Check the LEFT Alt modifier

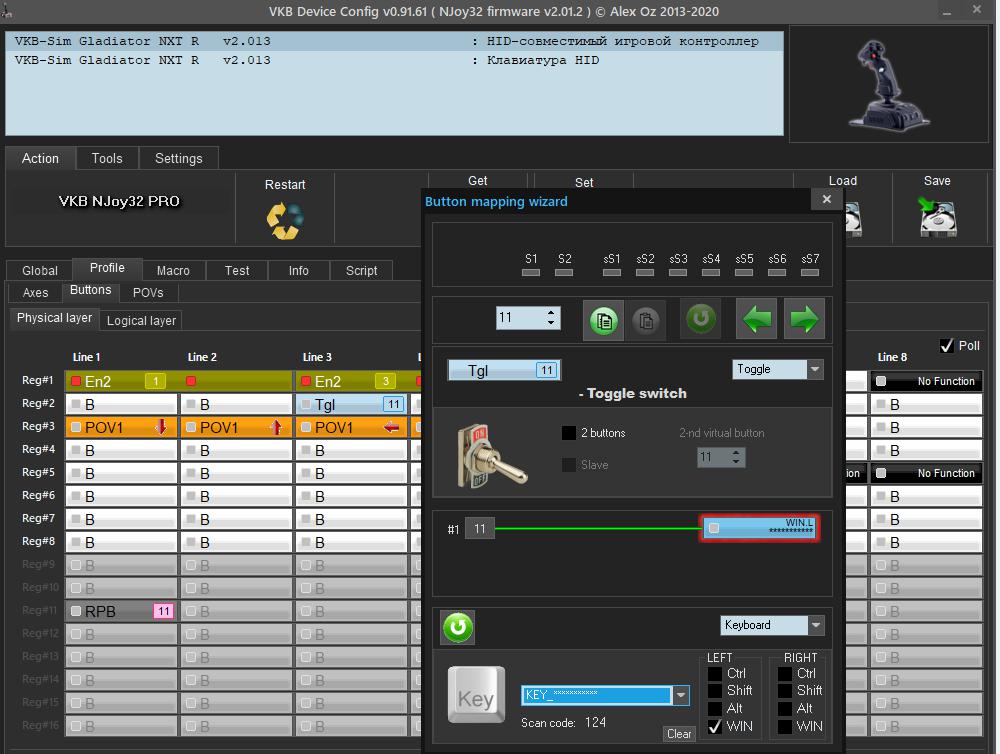pos(715,709)
